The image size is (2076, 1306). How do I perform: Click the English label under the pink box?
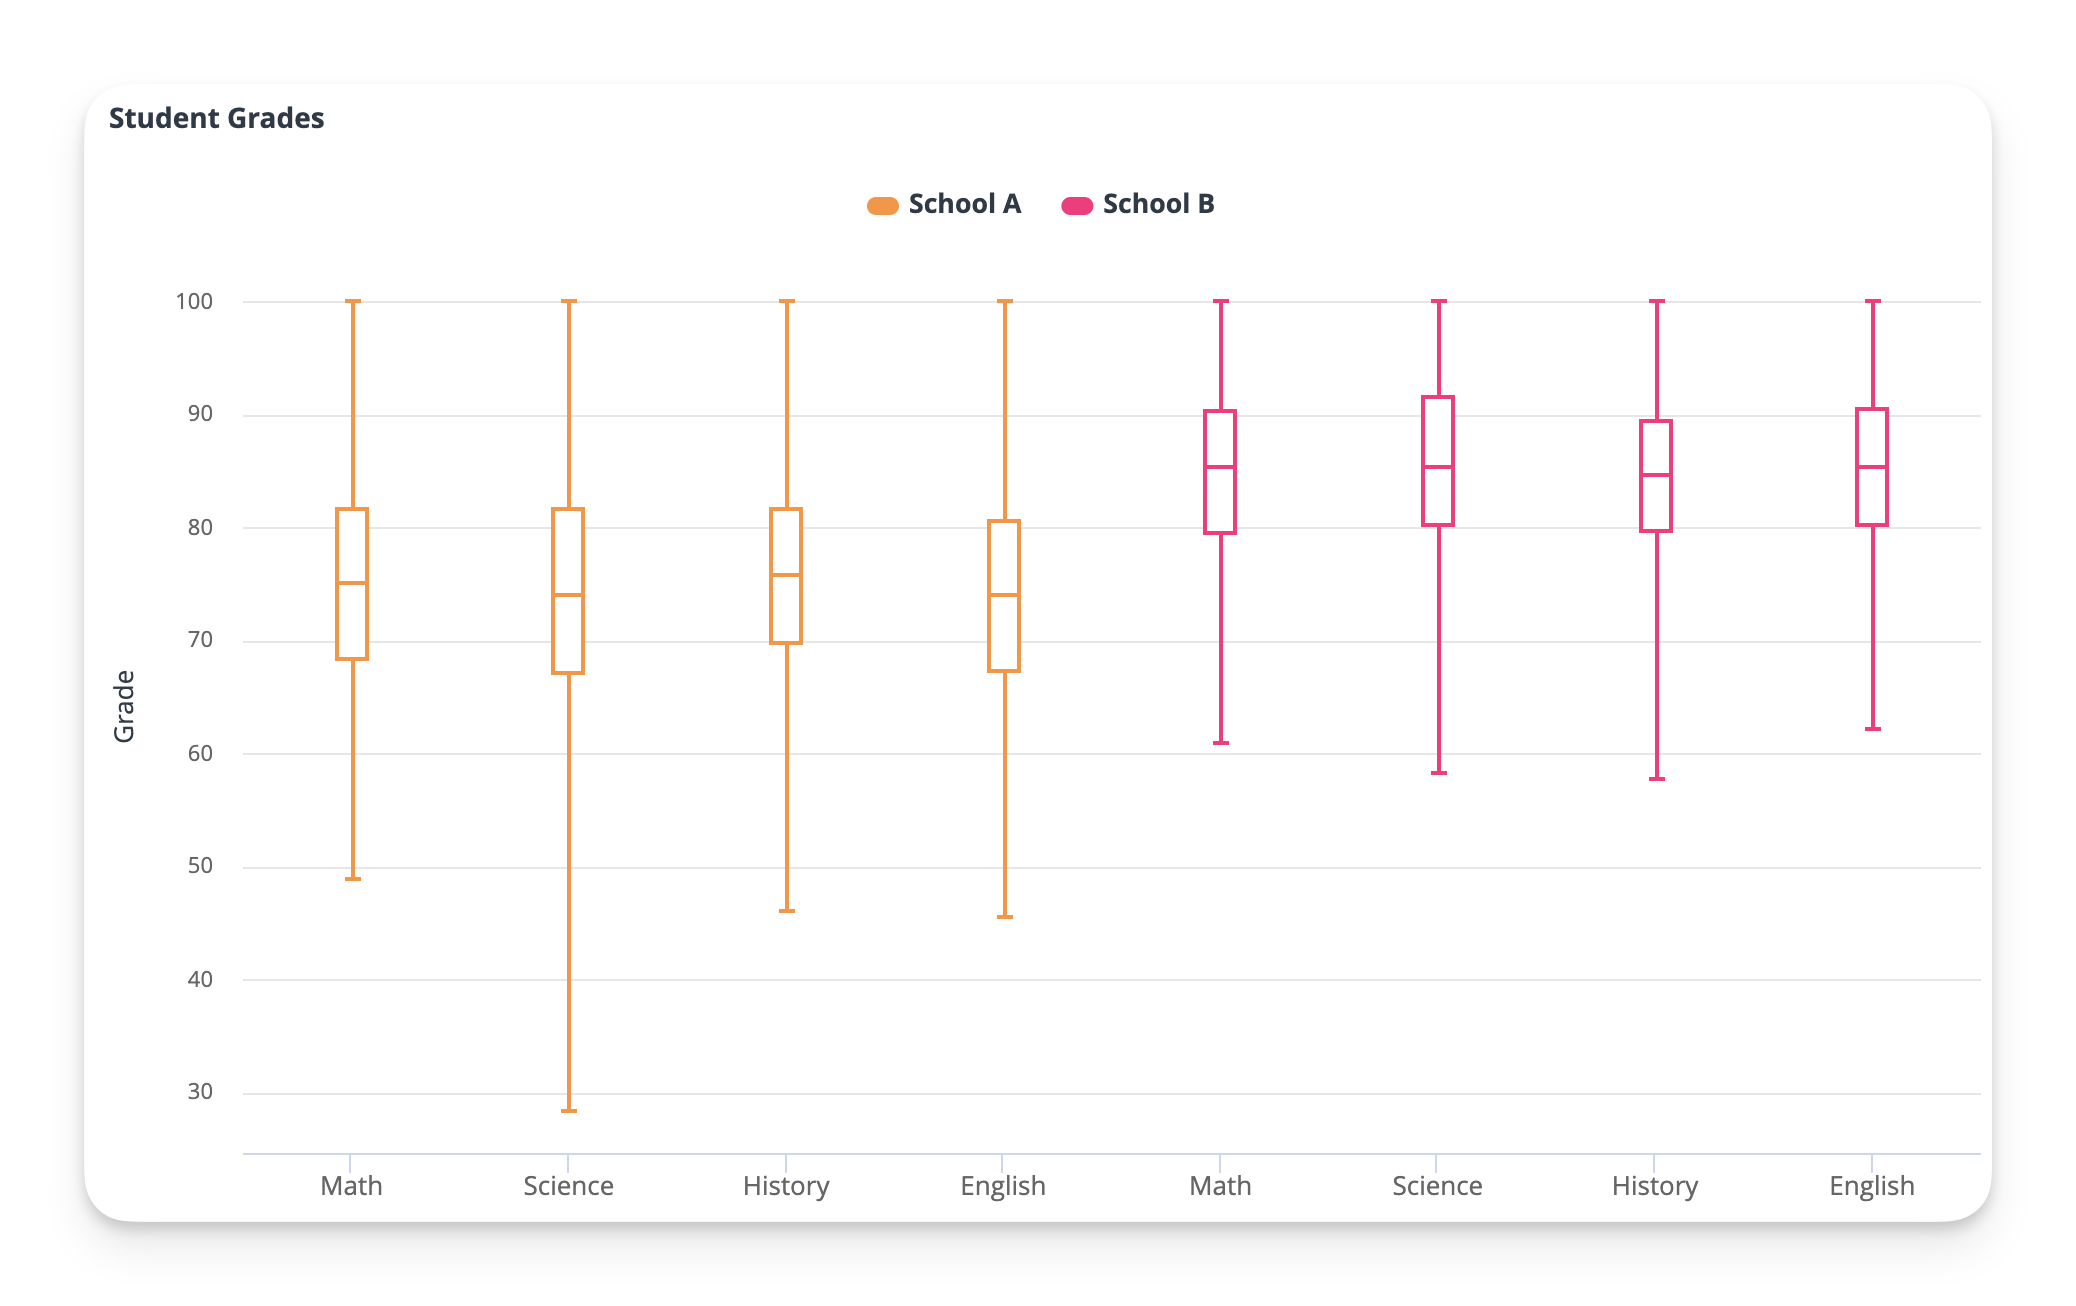1872,1186
